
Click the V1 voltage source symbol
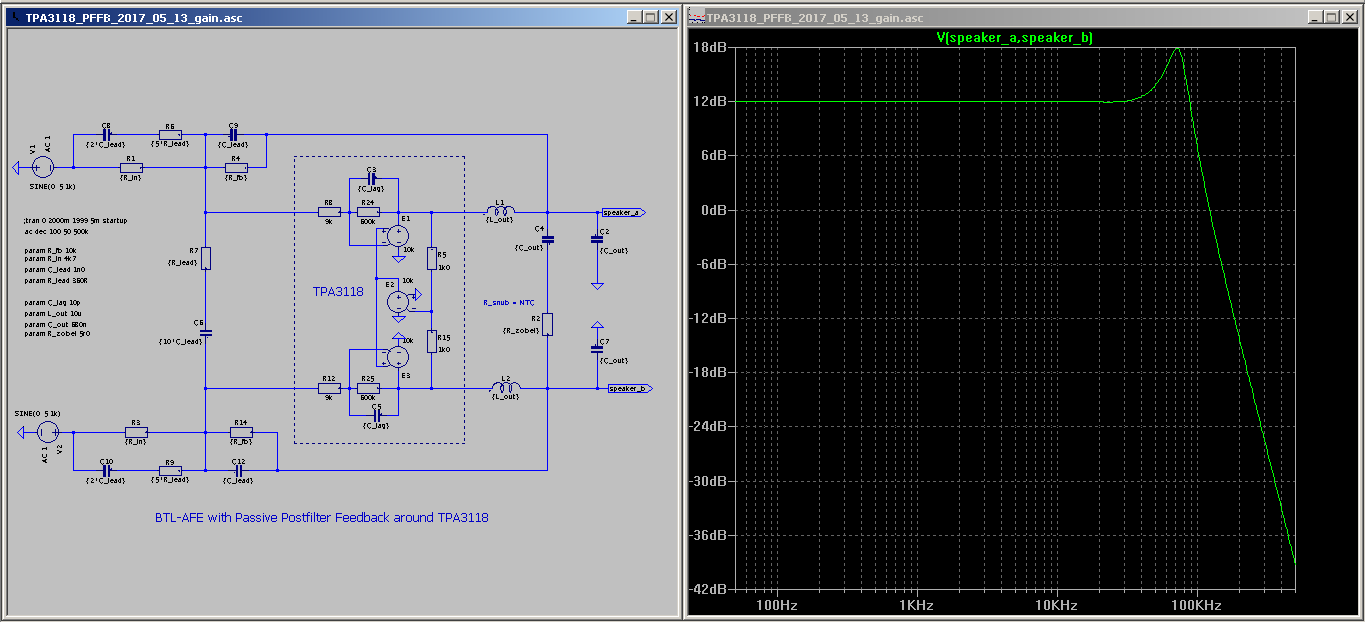(45, 169)
